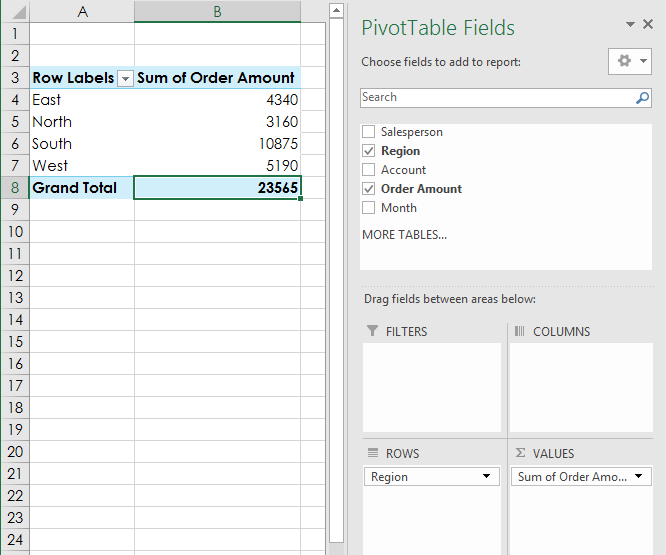Click the Search fields input box
This screenshot has width=666, height=555.
[495, 98]
